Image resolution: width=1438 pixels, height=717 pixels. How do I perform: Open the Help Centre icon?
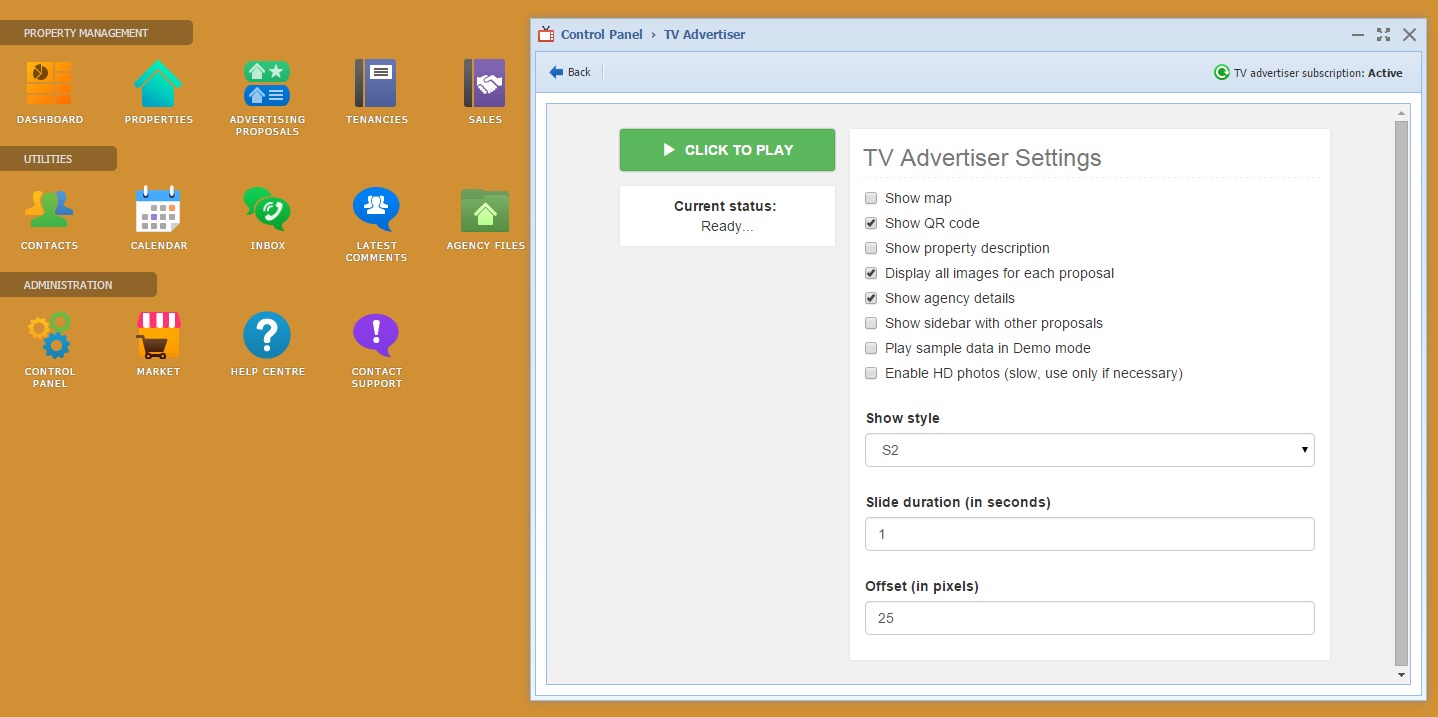click(267, 336)
